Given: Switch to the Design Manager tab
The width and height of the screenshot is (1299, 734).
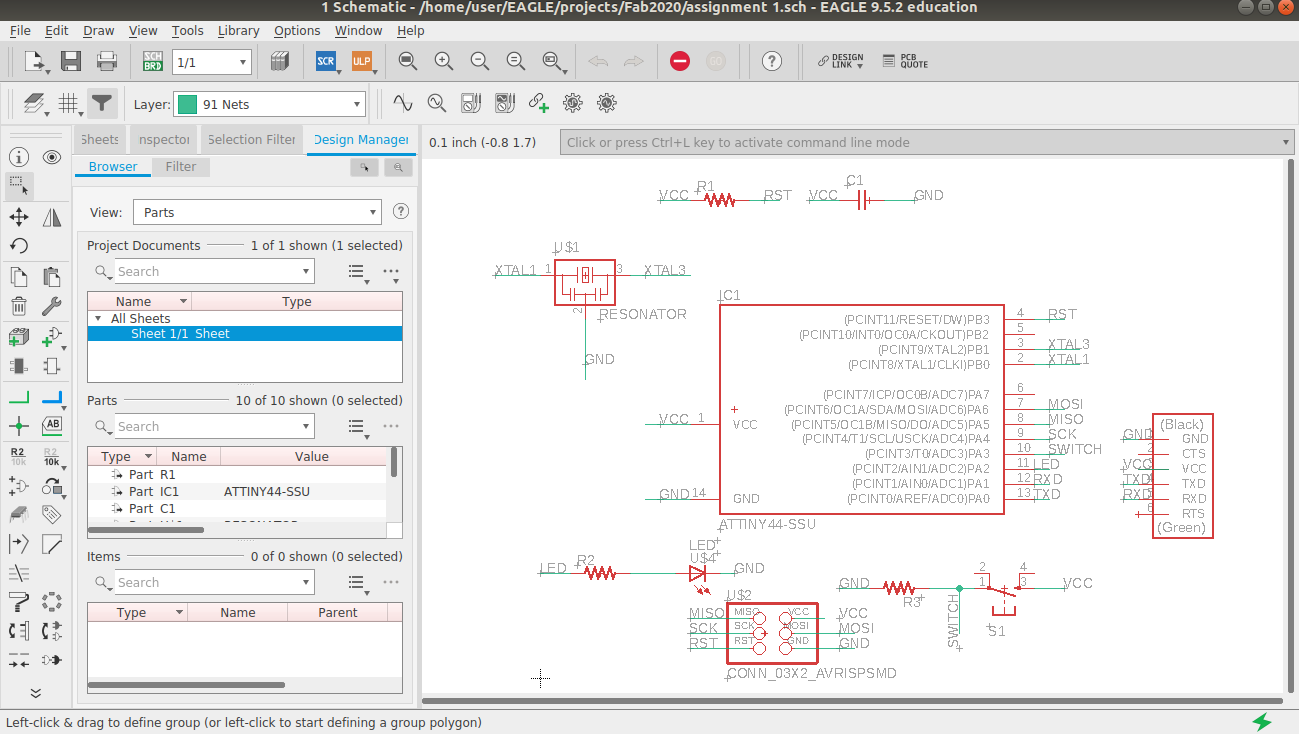Looking at the screenshot, I should [360, 140].
